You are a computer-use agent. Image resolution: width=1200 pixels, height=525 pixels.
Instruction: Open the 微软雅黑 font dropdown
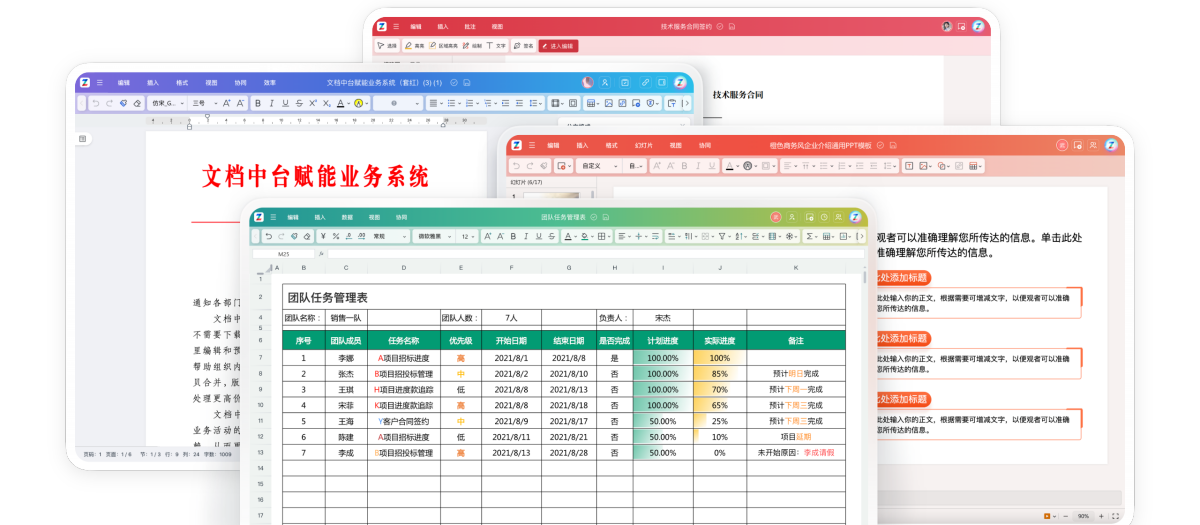click(x=433, y=237)
